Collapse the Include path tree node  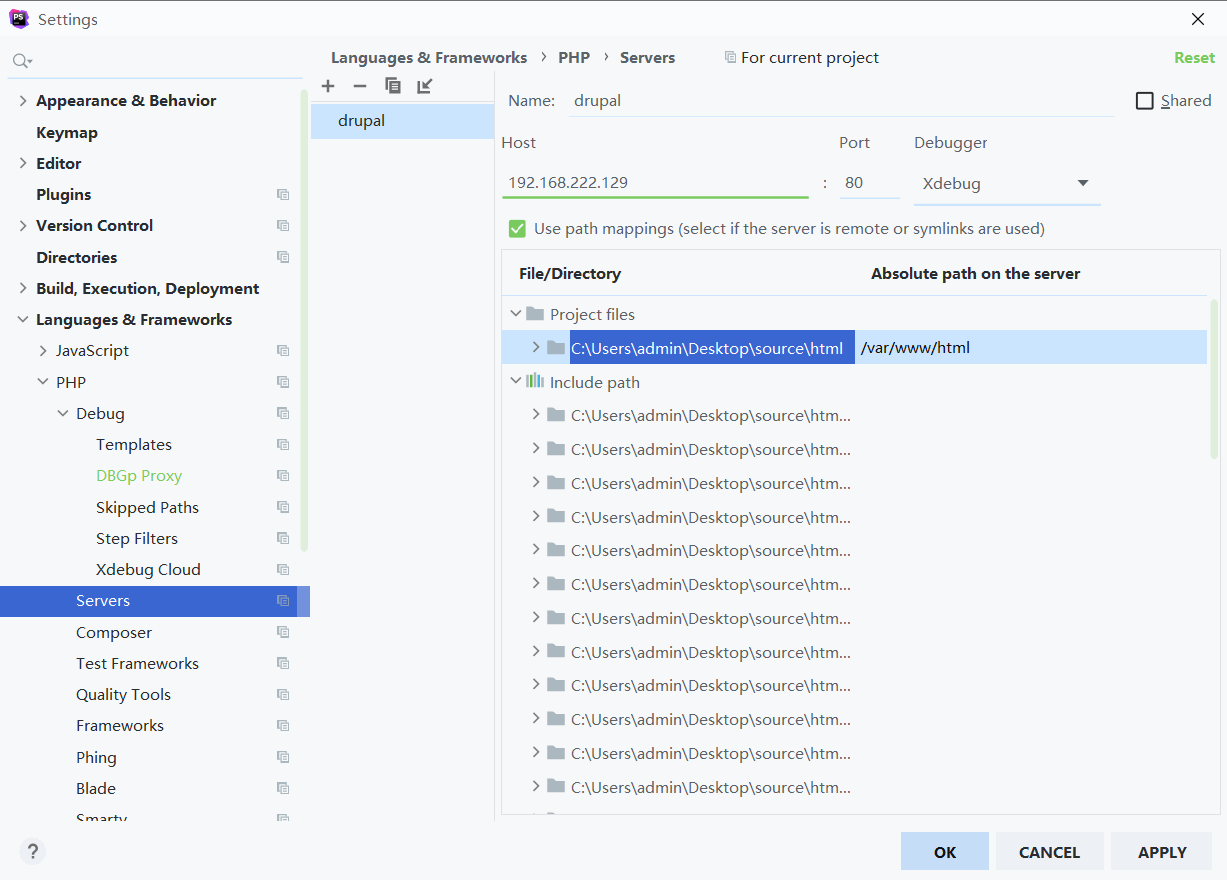pos(516,381)
